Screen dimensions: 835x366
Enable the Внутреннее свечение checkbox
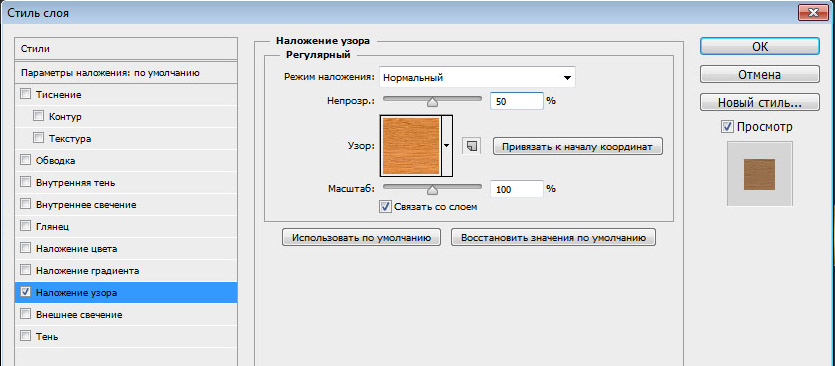(26, 204)
